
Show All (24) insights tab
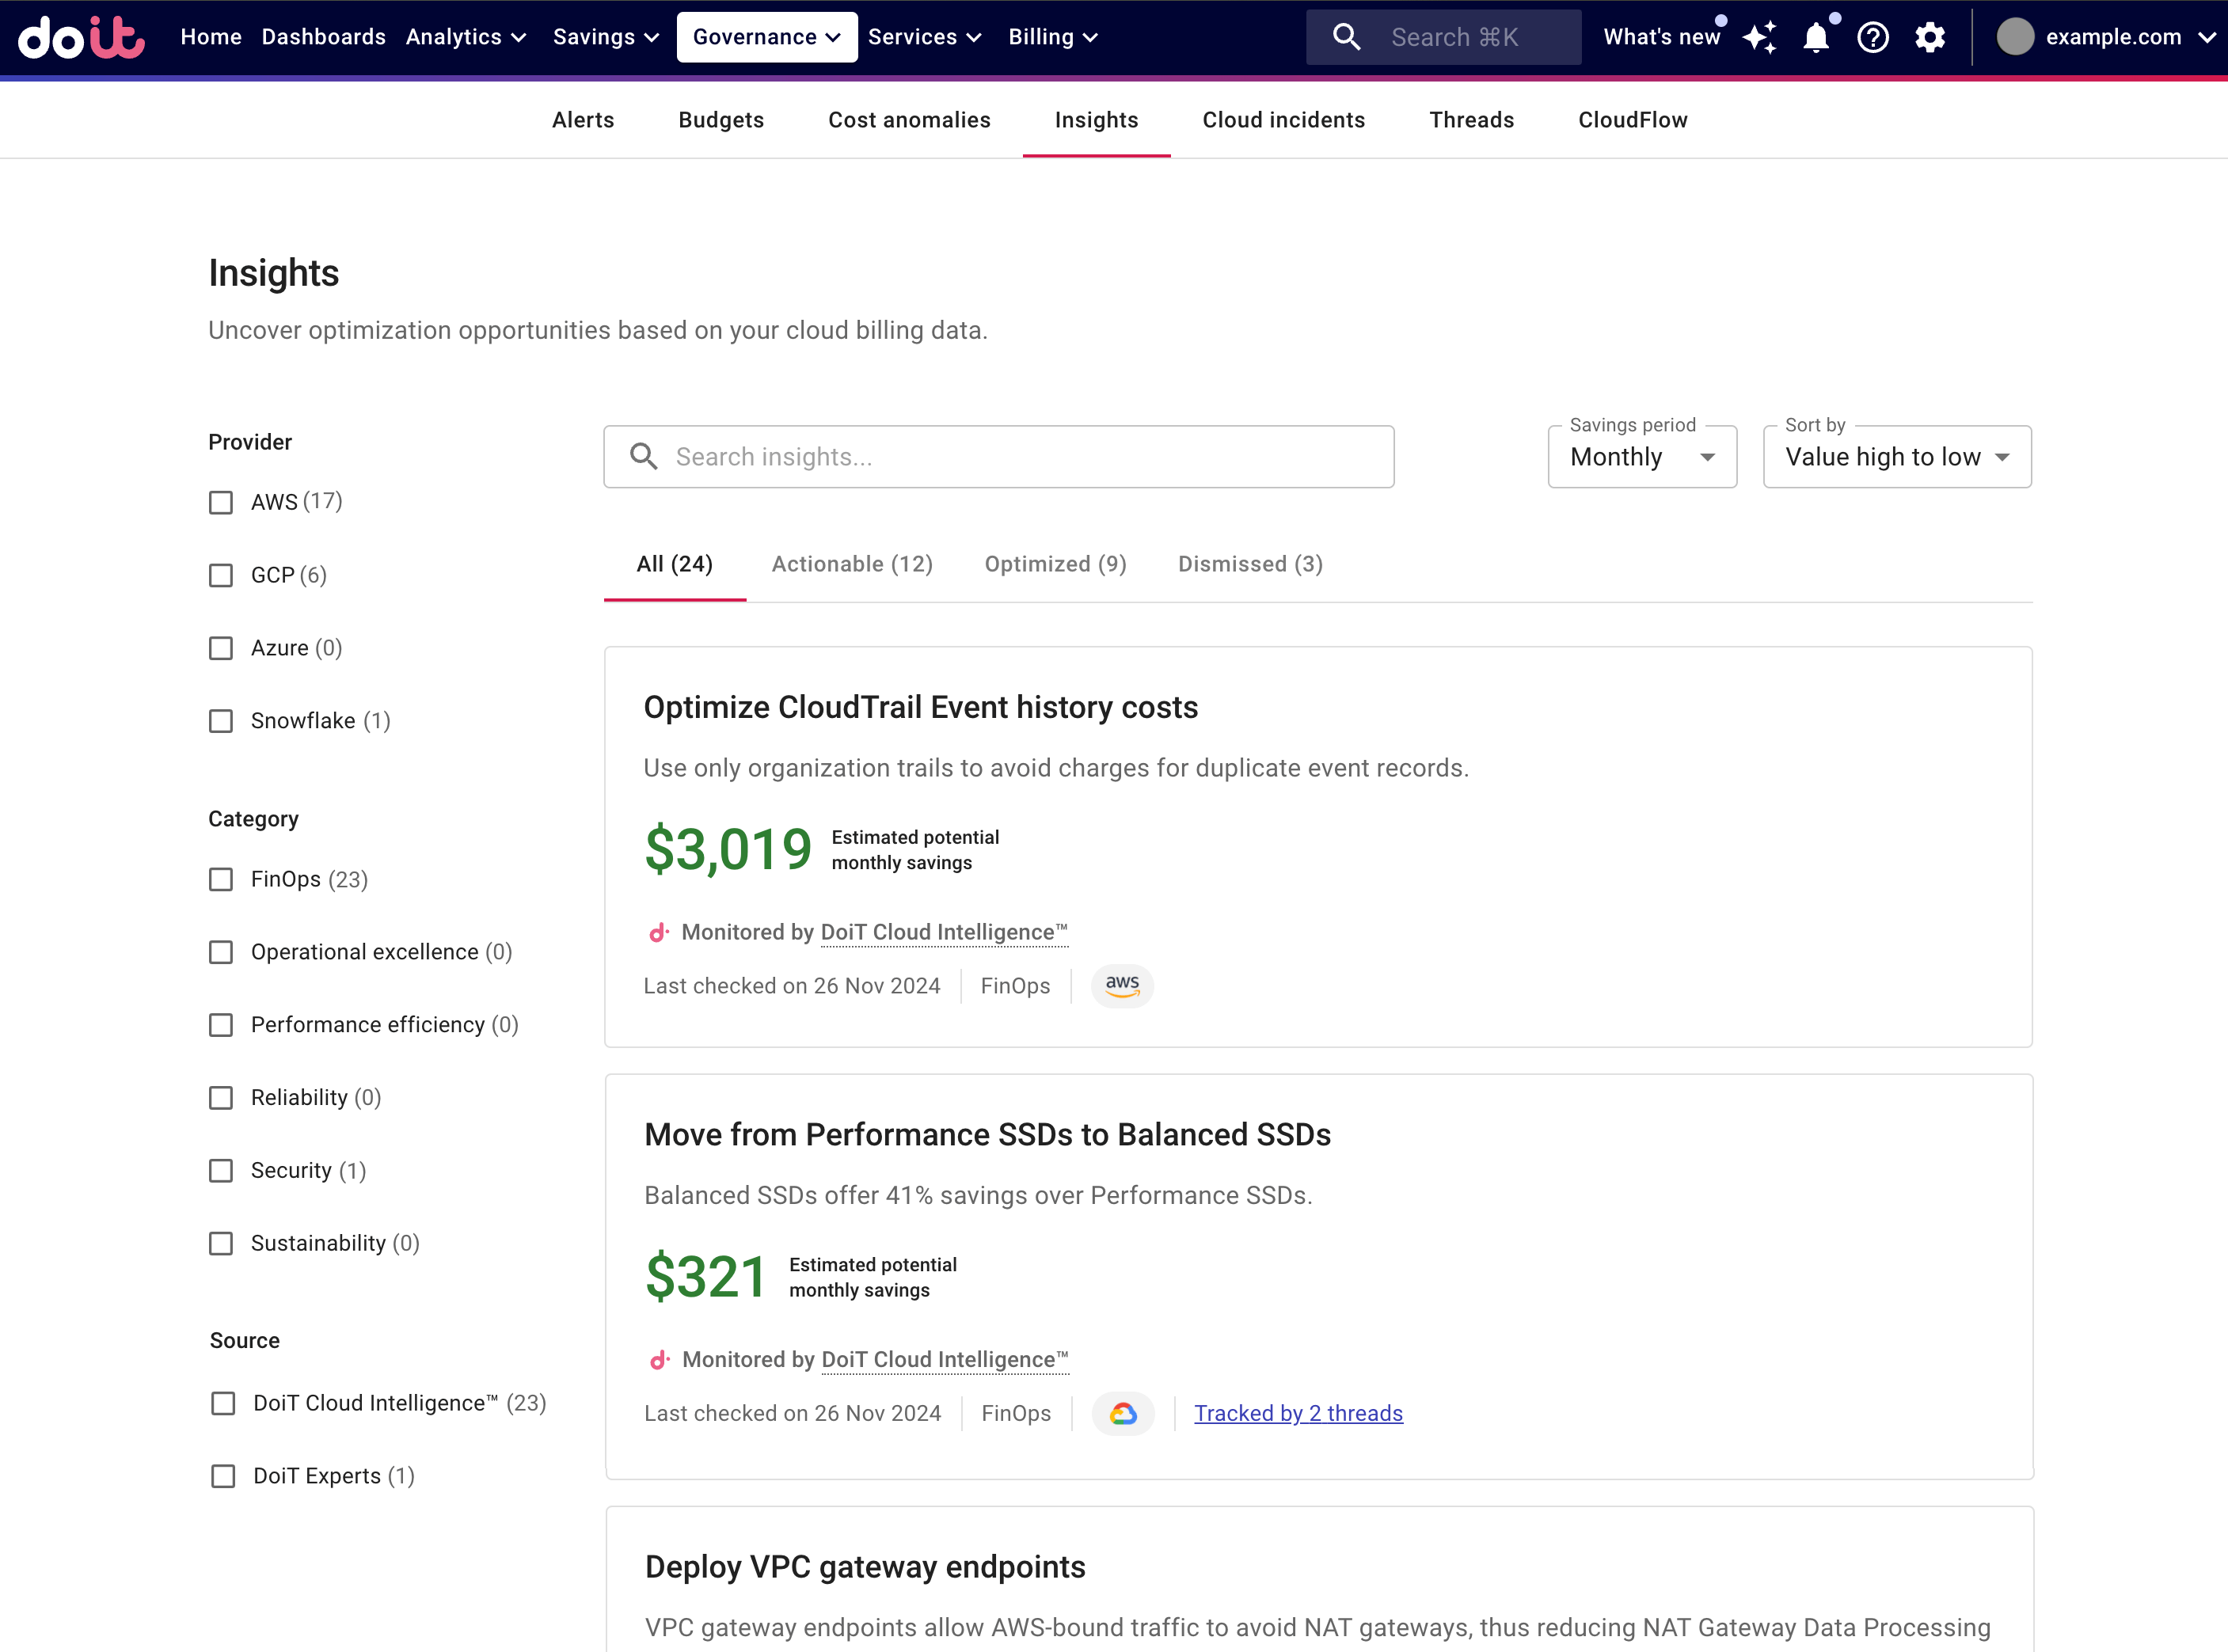[675, 564]
